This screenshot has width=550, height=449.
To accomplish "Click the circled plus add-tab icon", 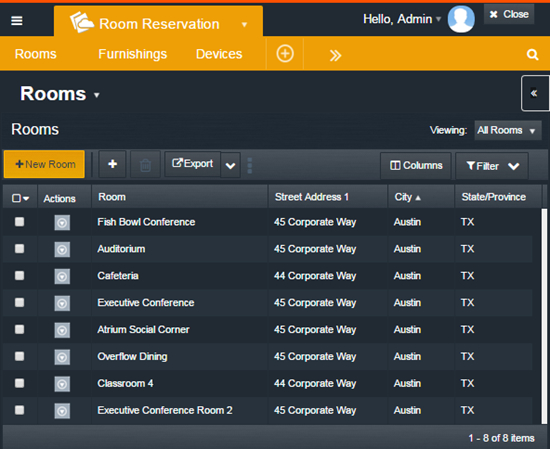I will point(285,54).
